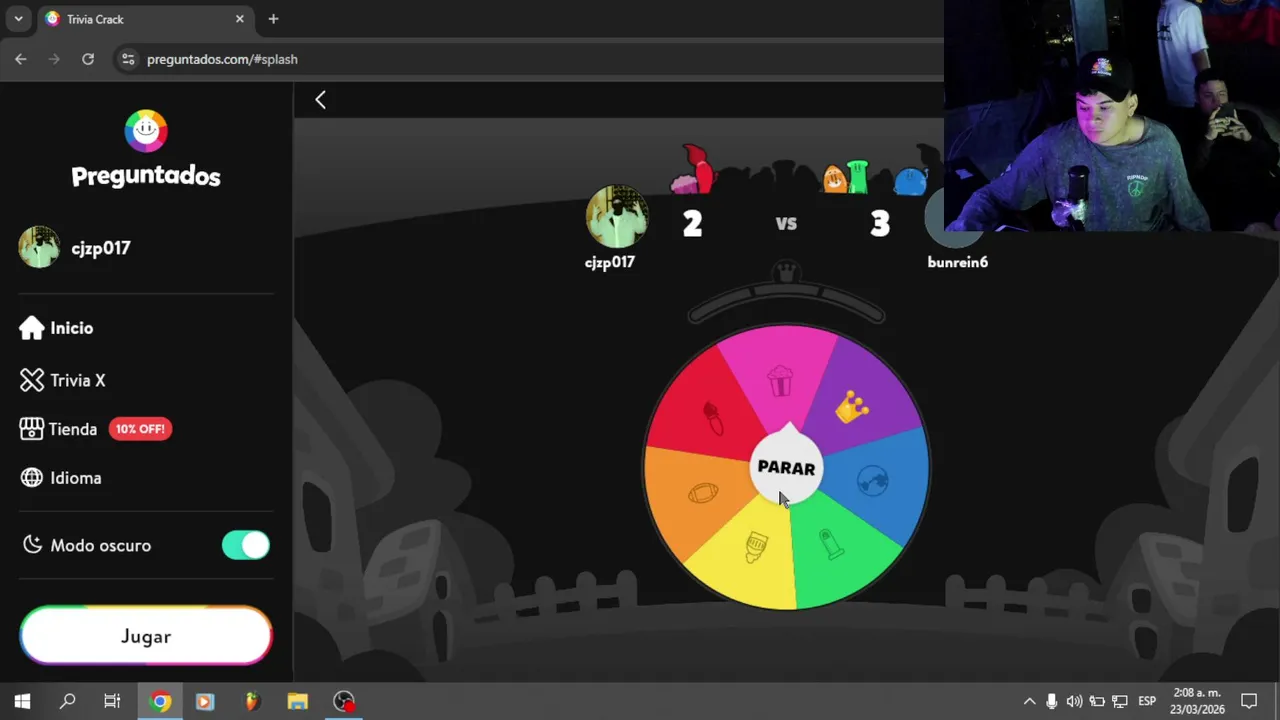Click the pink popcorn entertainment wheel segment
Image resolution: width=1280 pixels, height=720 pixels.
tap(779, 380)
